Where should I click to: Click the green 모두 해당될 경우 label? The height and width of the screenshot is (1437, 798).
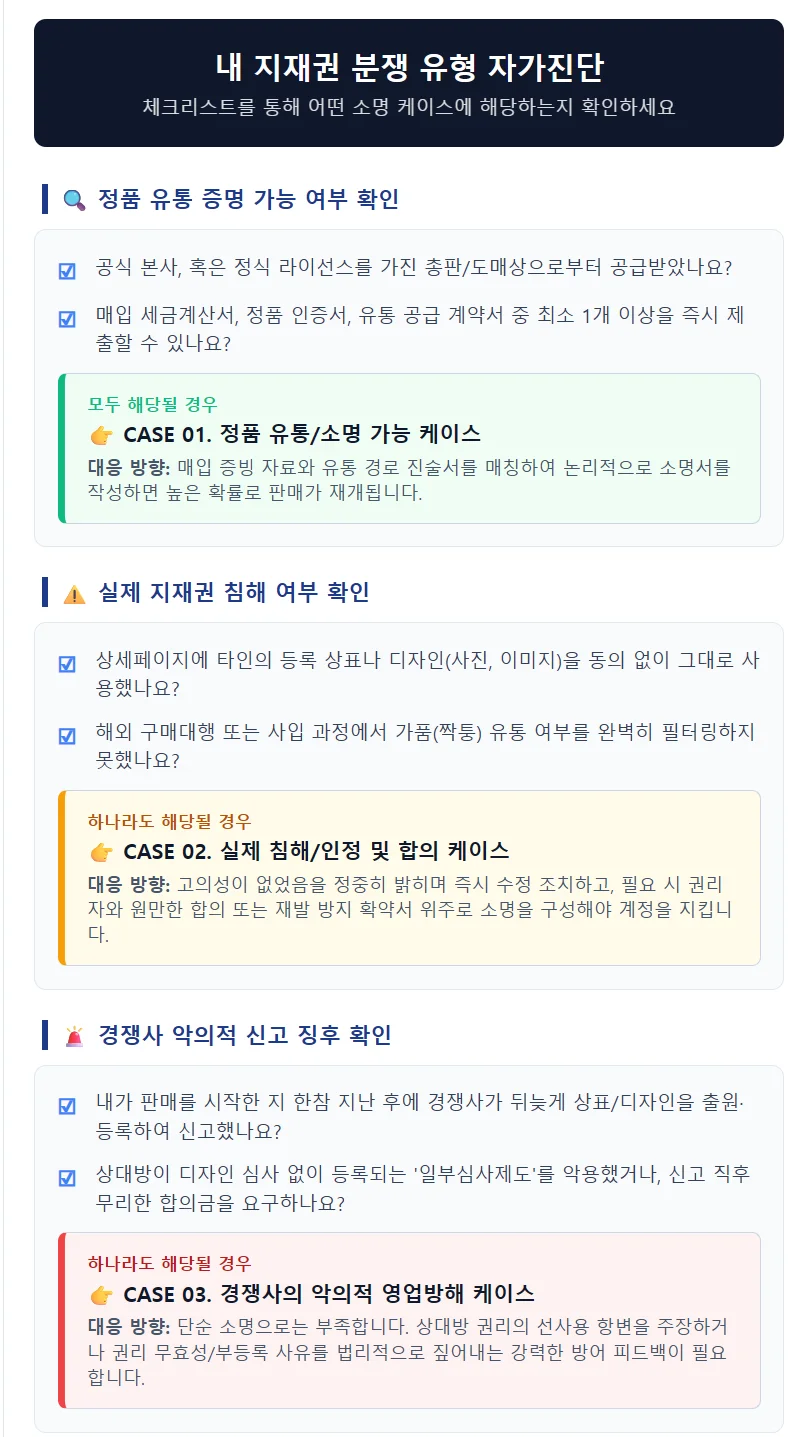(x=153, y=405)
